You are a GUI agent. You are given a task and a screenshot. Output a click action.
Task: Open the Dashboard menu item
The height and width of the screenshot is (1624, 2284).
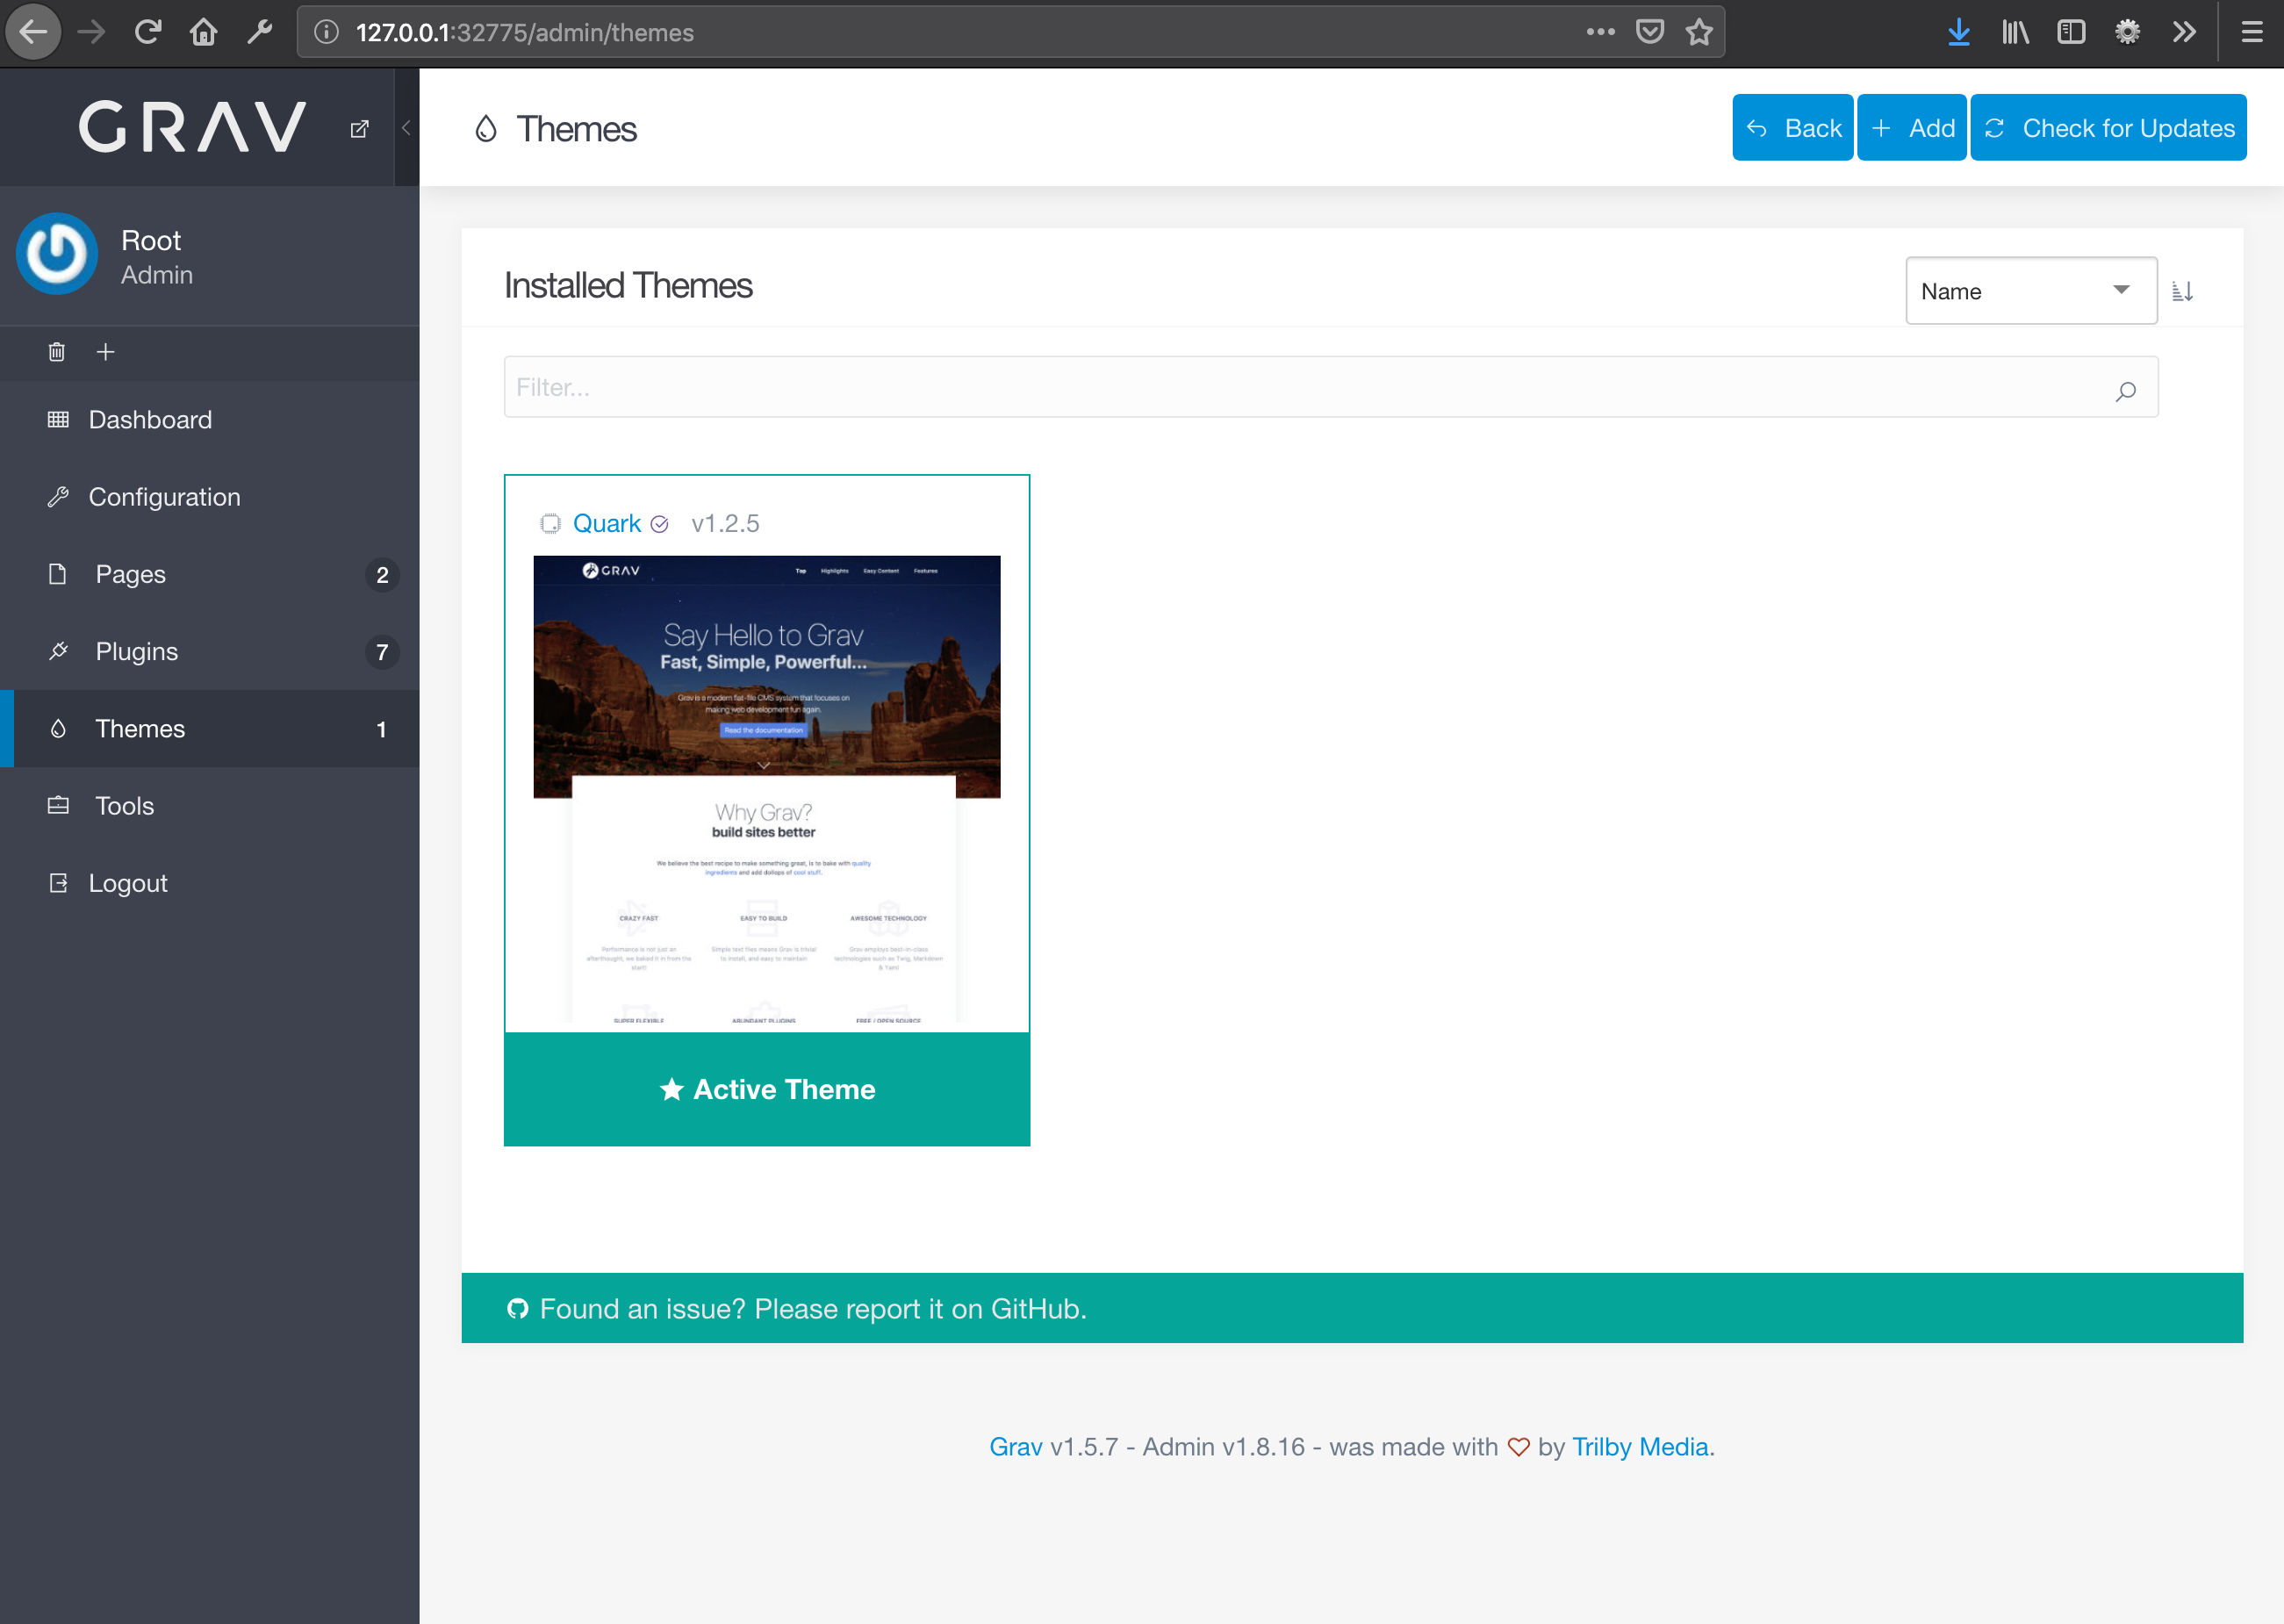click(209, 420)
